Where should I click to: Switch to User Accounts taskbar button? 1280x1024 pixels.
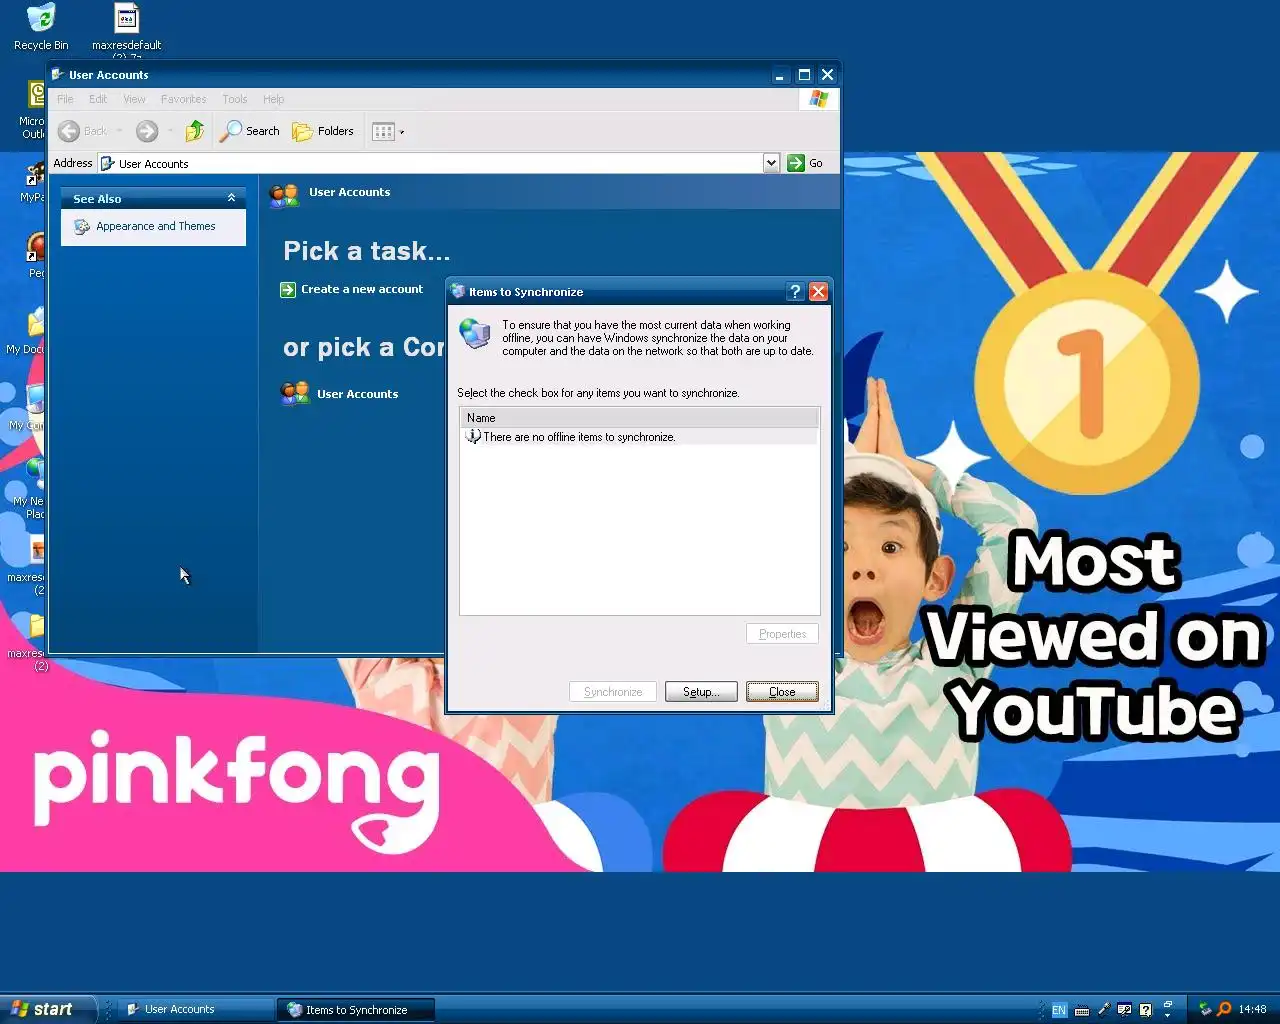coord(195,1010)
